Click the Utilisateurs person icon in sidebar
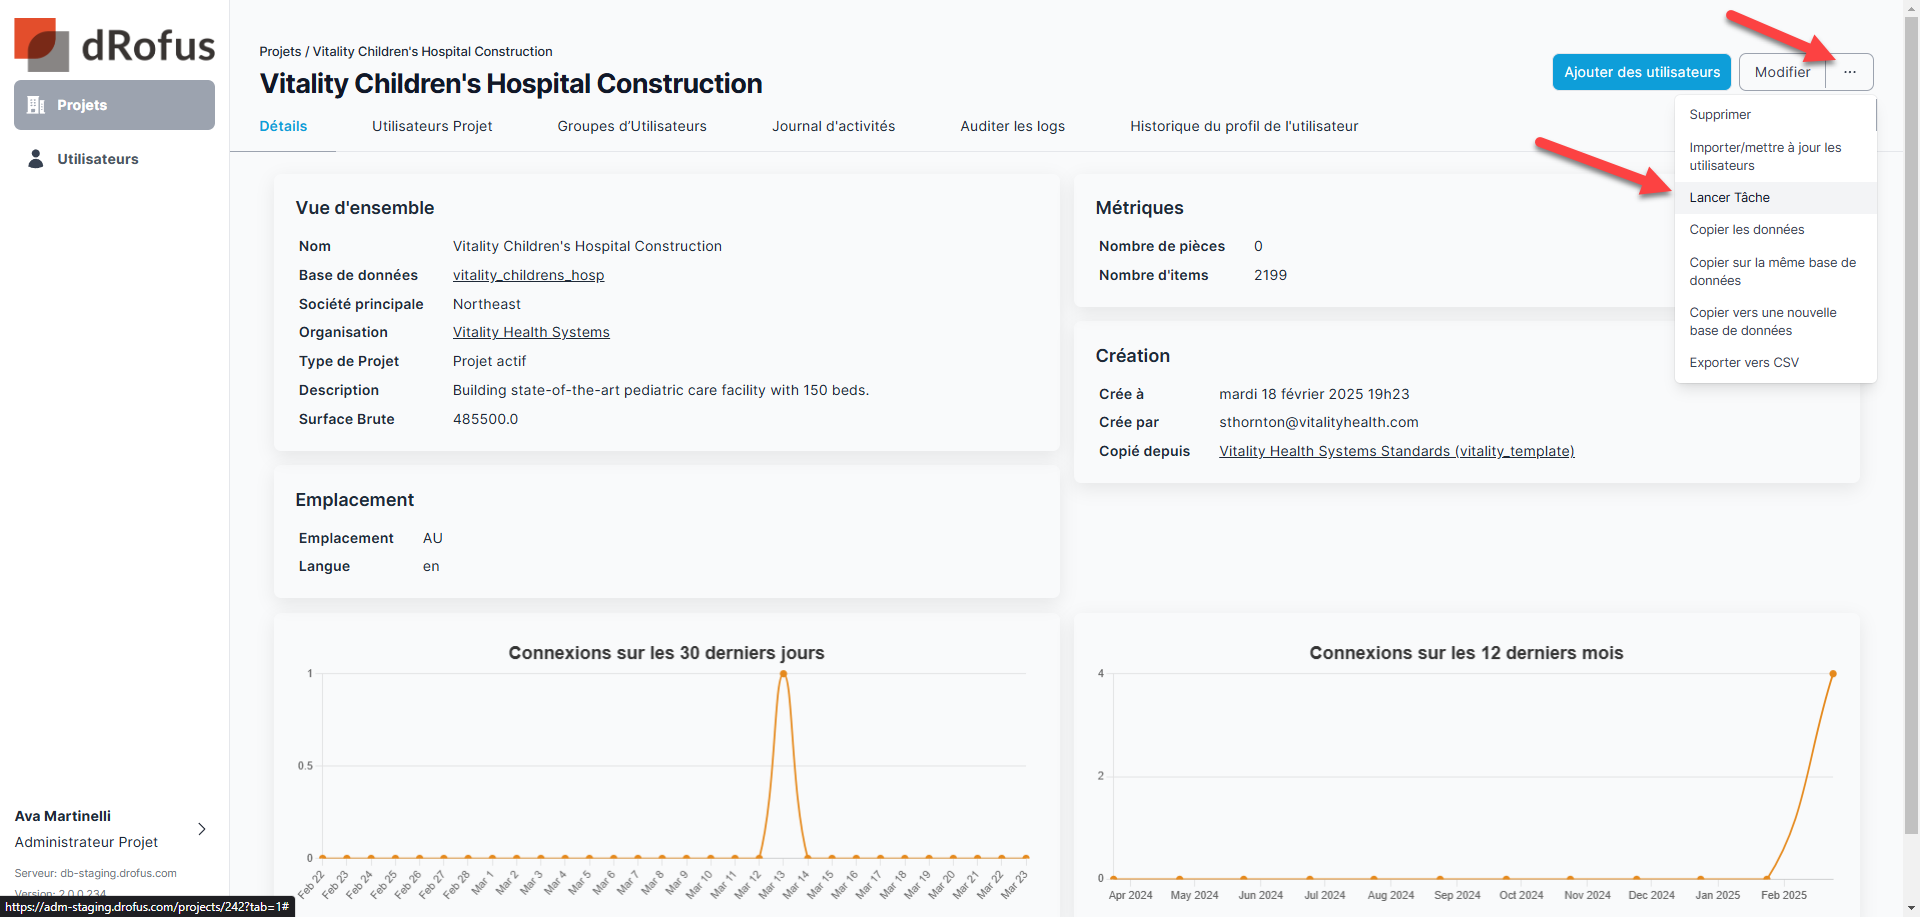 (x=36, y=159)
